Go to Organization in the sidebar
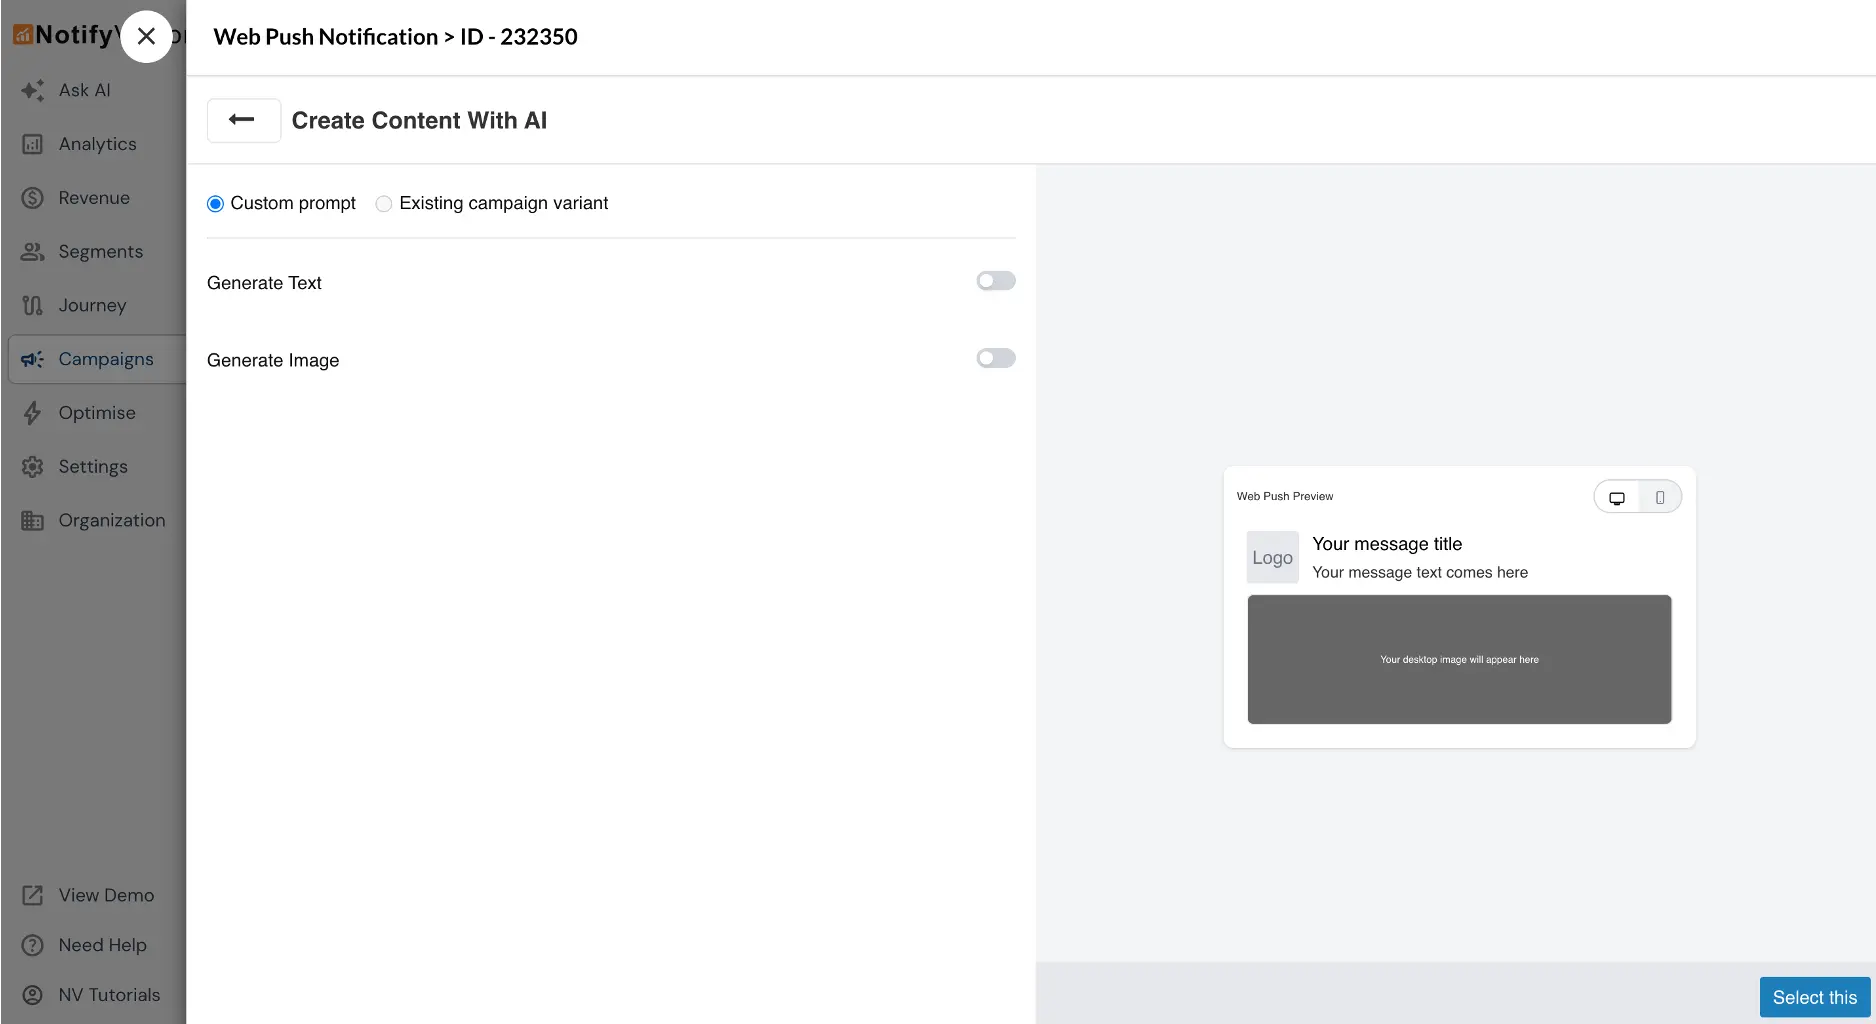1876x1024 pixels. tap(111, 520)
